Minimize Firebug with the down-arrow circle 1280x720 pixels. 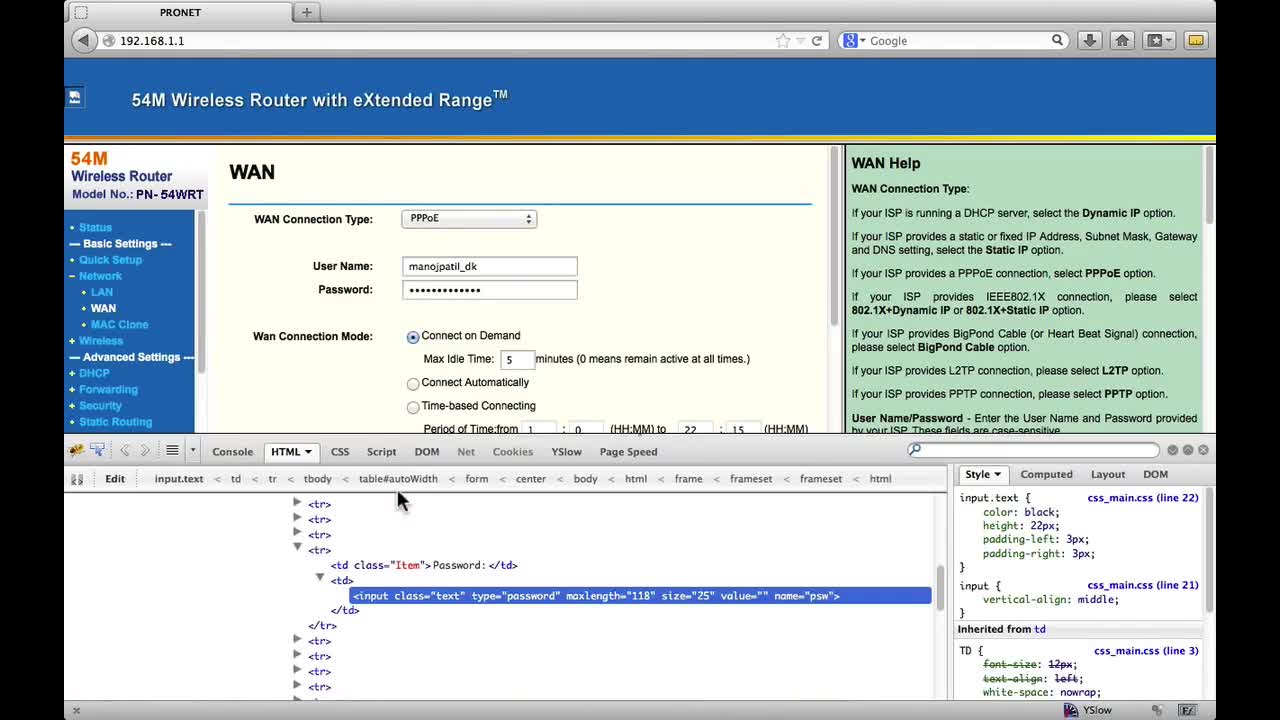(x=1173, y=450)
